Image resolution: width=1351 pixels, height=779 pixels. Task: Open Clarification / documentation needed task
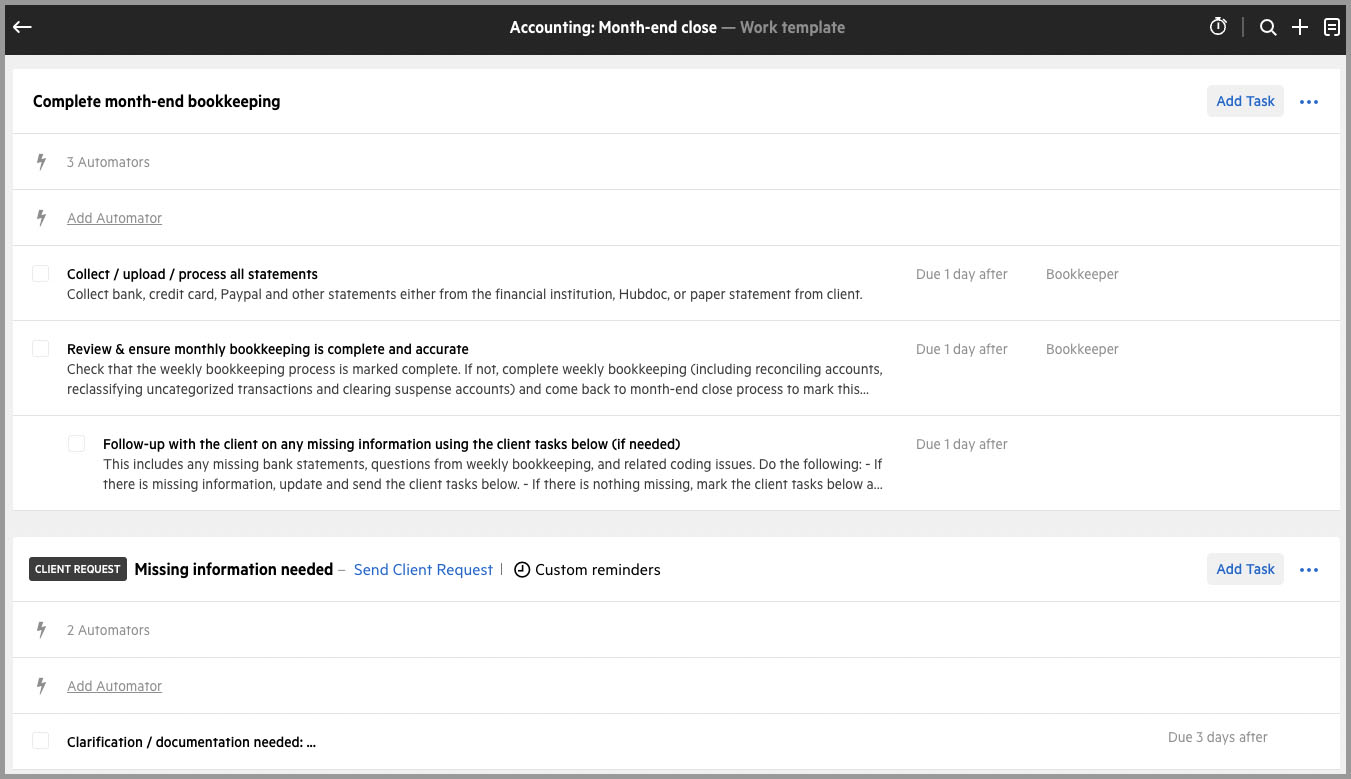[x=191, y=742]
